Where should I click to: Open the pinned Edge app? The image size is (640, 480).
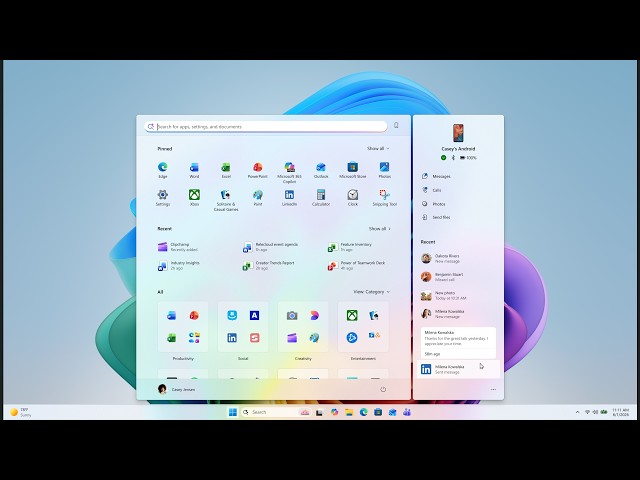162,170
